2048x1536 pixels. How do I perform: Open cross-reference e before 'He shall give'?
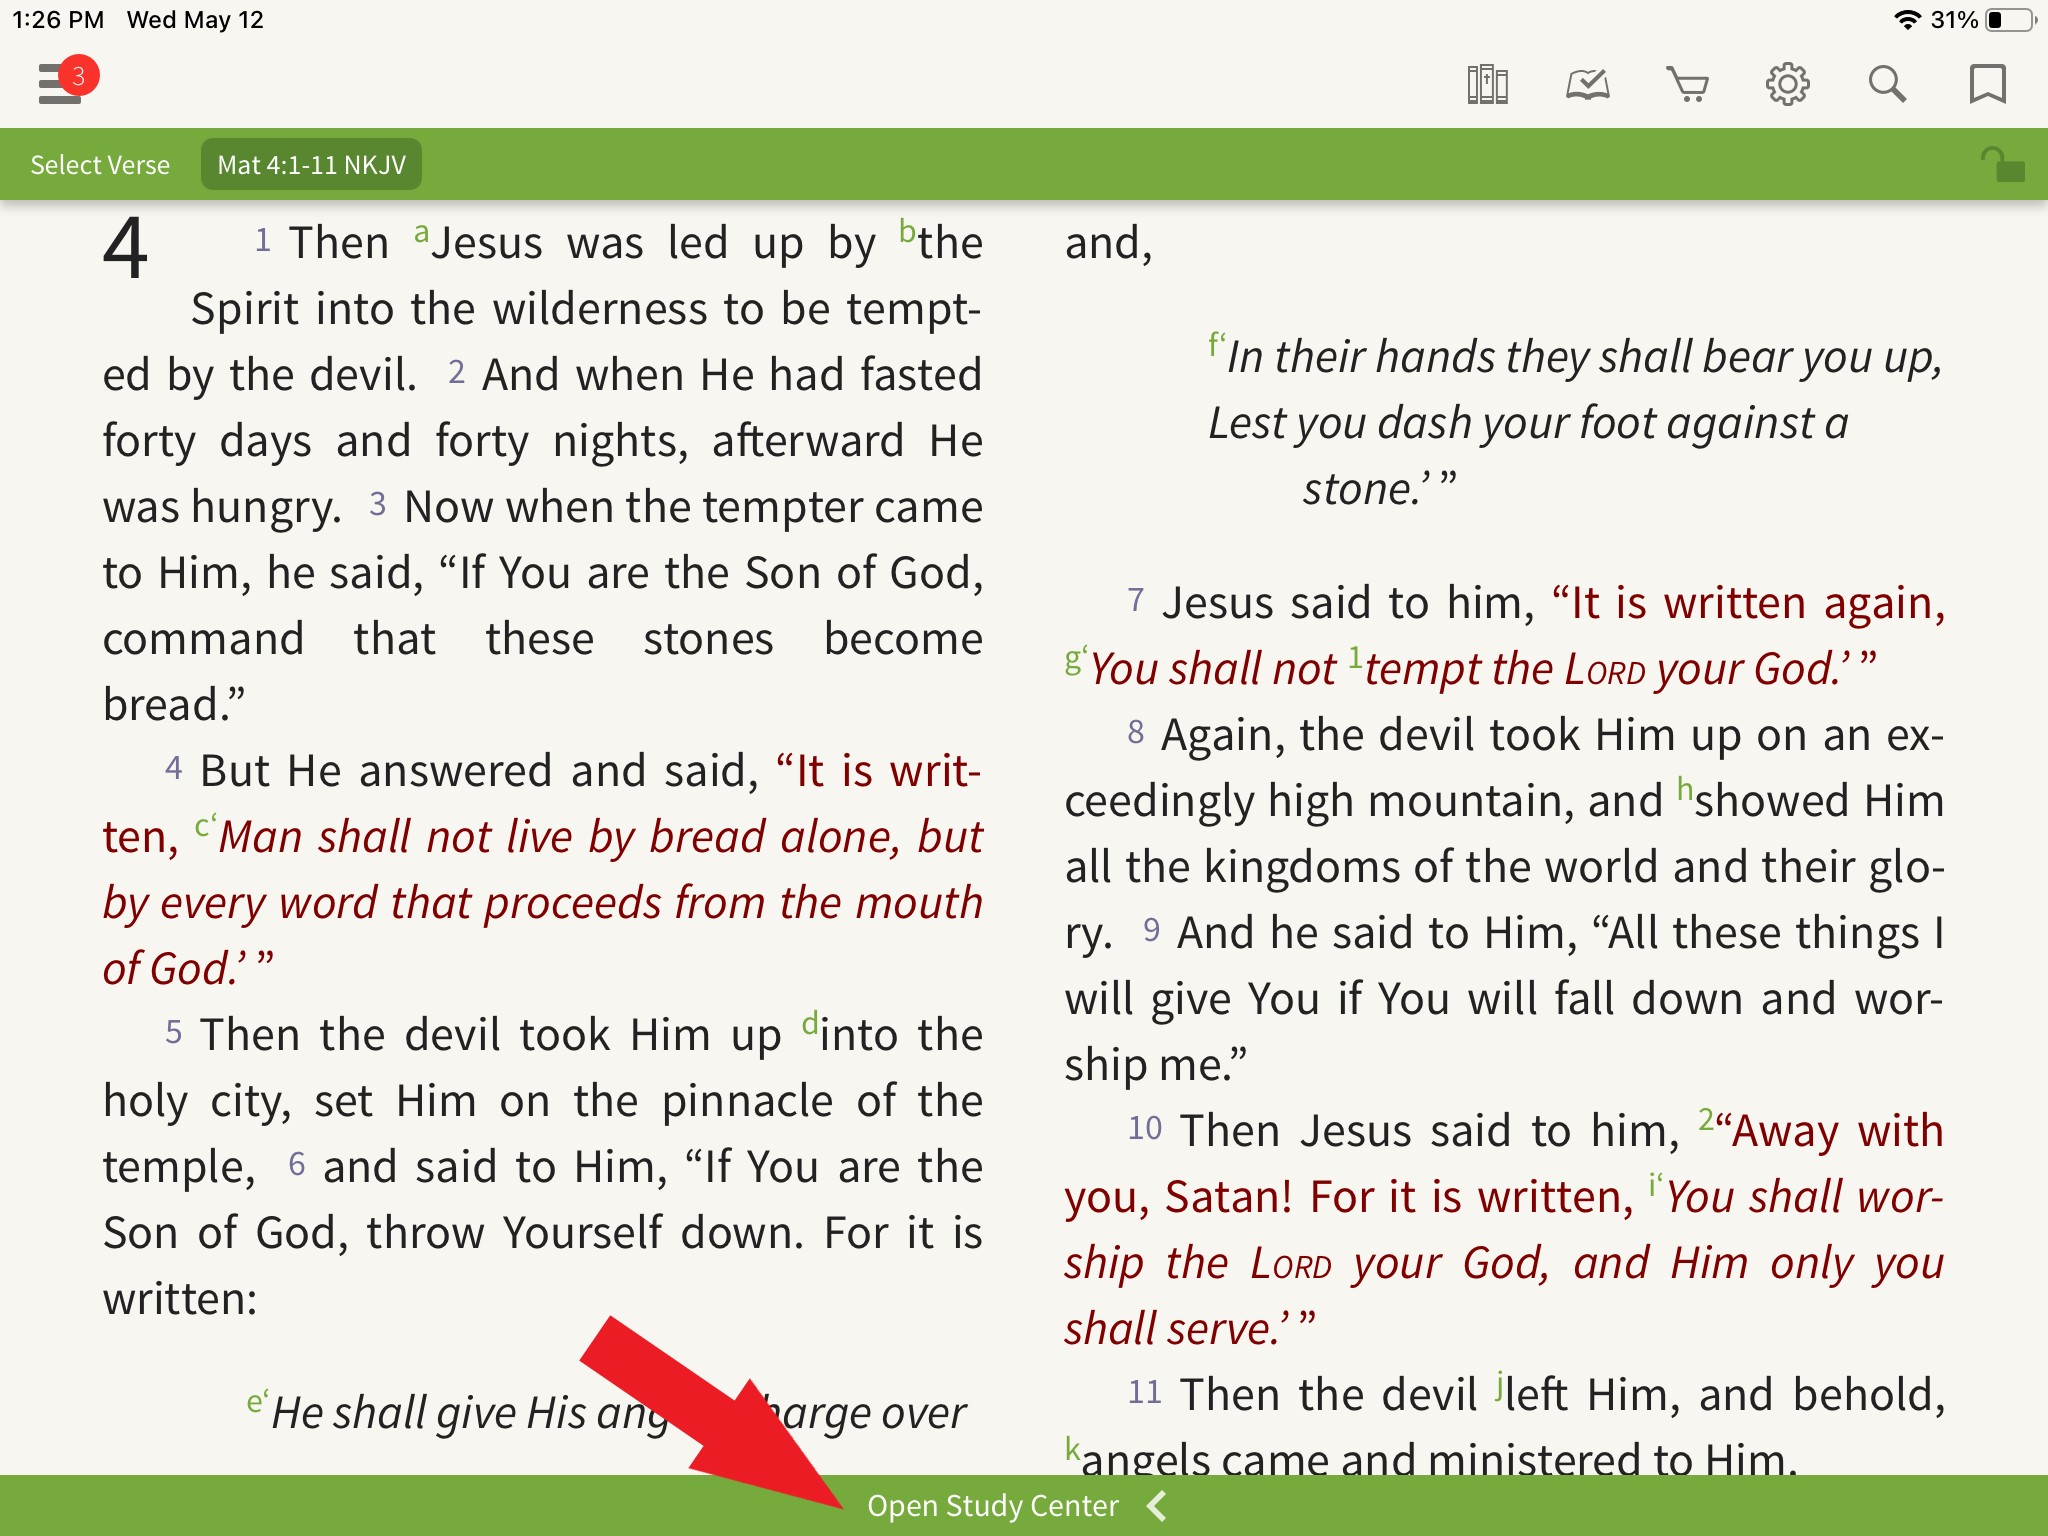(x=258, y=1402)
